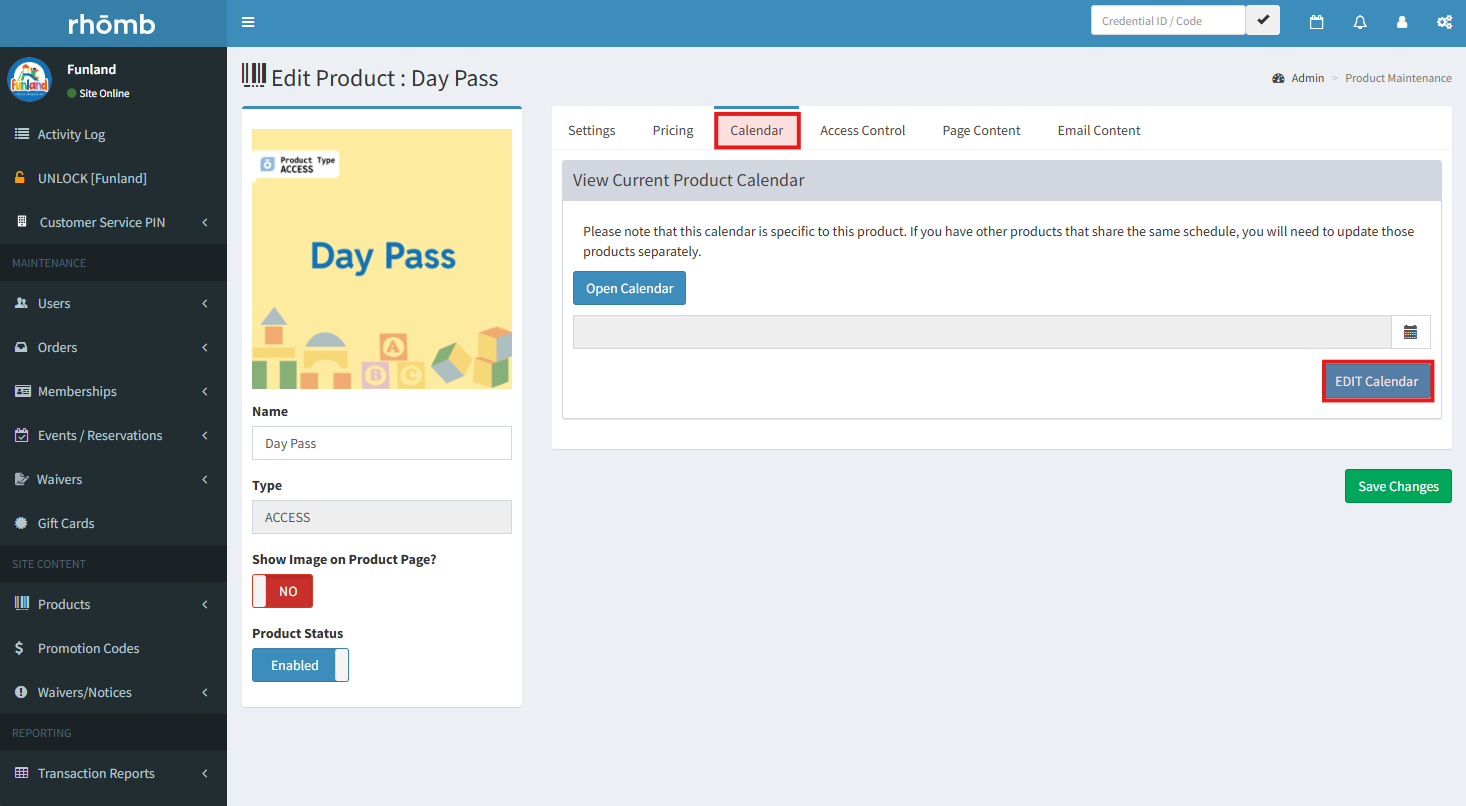The height and width of the screenshot is (806, 1466).
Task: Open the settings gears icon in header
Action: 1444,22
